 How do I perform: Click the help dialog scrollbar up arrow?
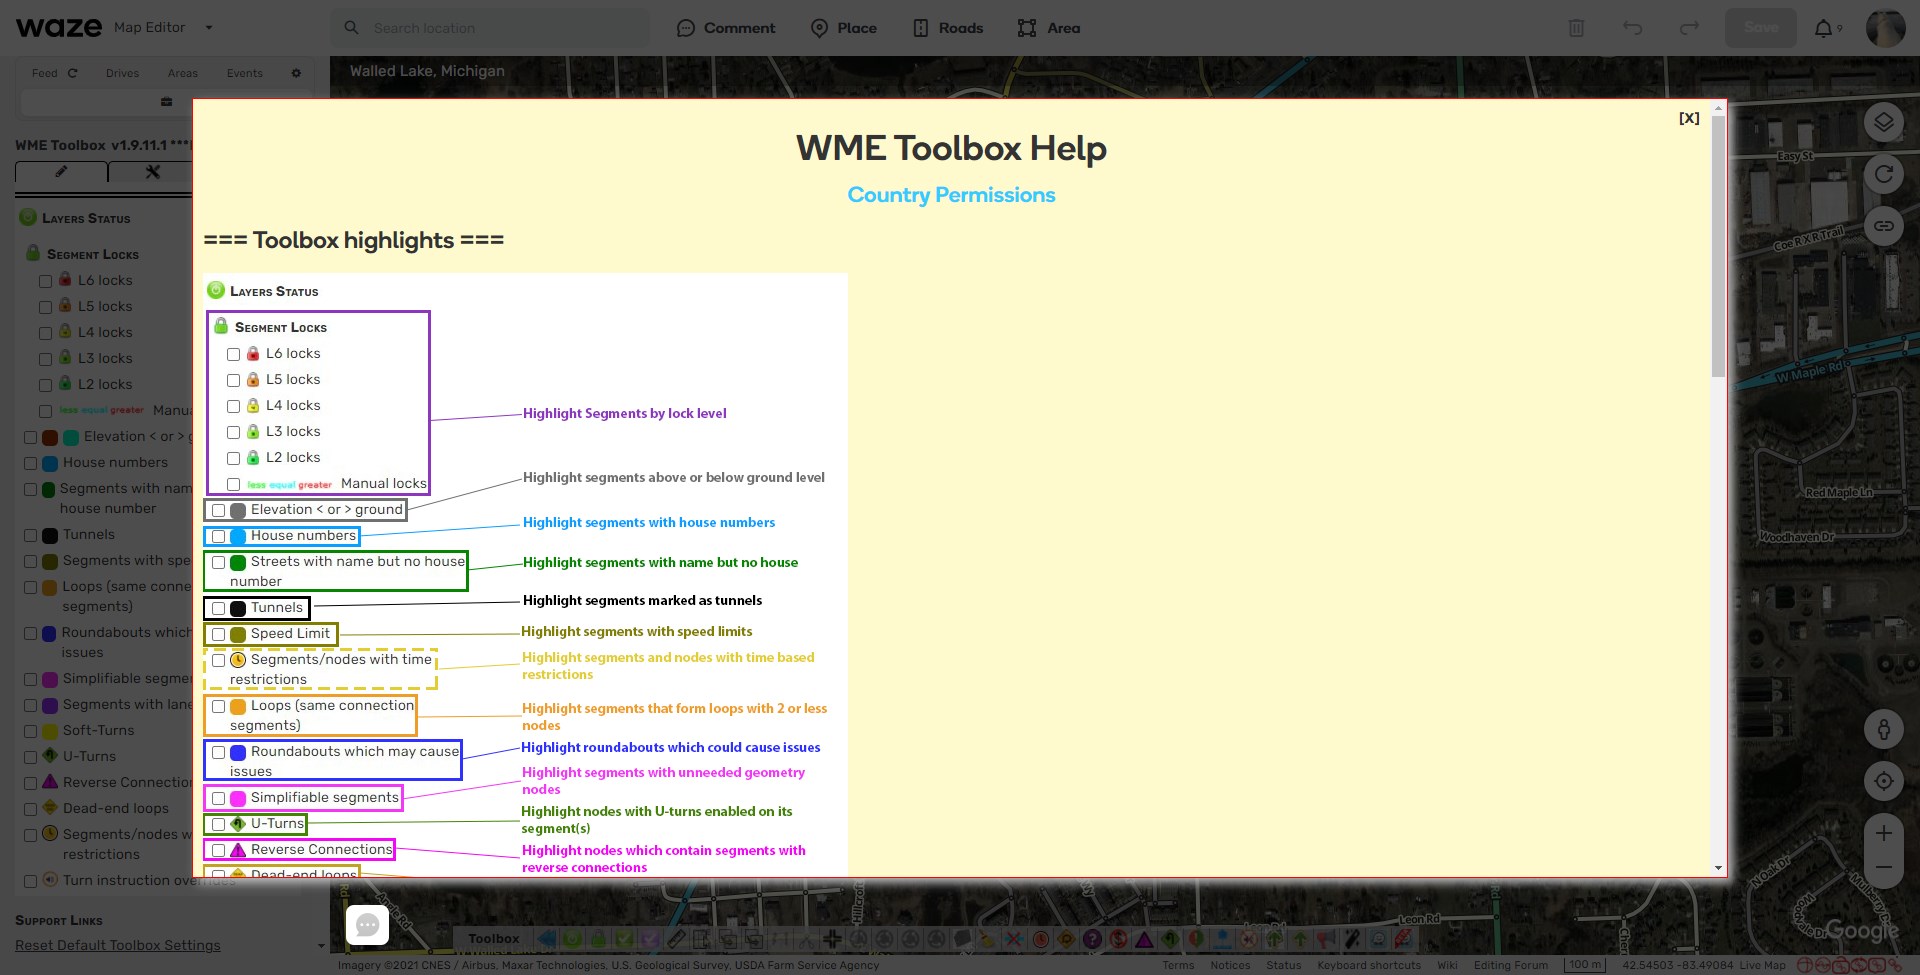[1718, 107]
